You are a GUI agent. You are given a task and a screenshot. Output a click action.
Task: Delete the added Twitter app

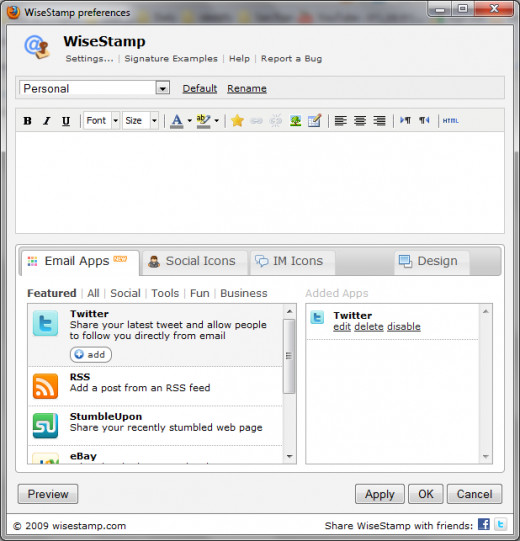369,327
